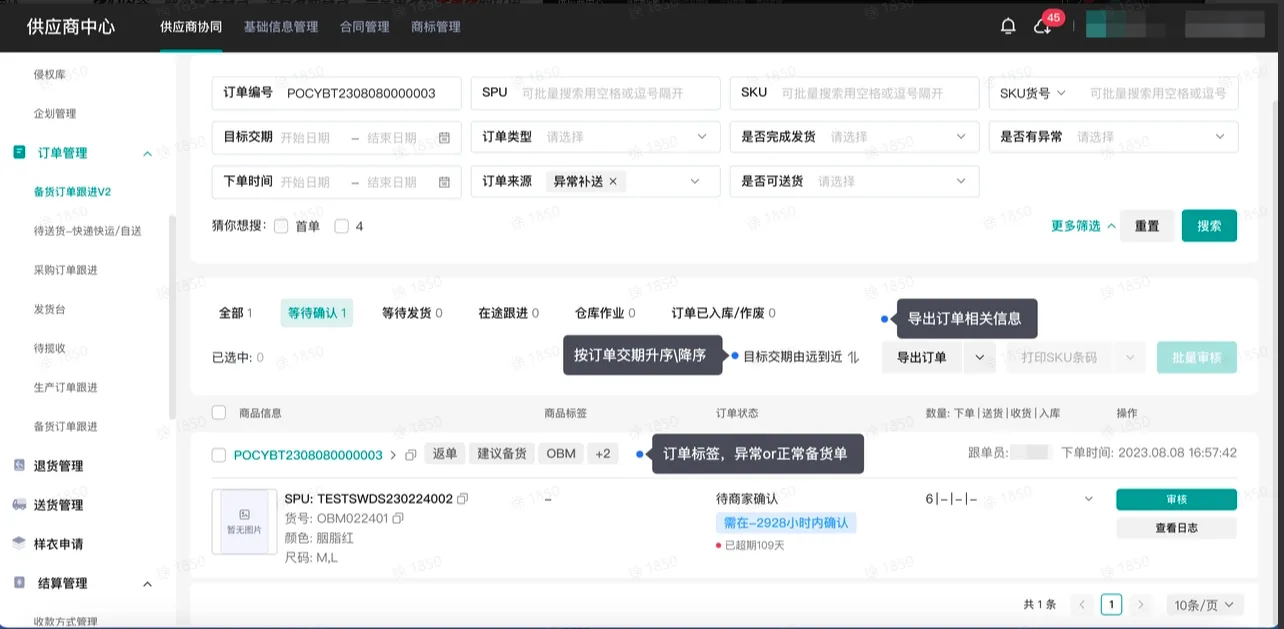Open the 是否有异常 dropdown
The height and width of the screenshot is (629, 1284).
[x=1114, y=136]
